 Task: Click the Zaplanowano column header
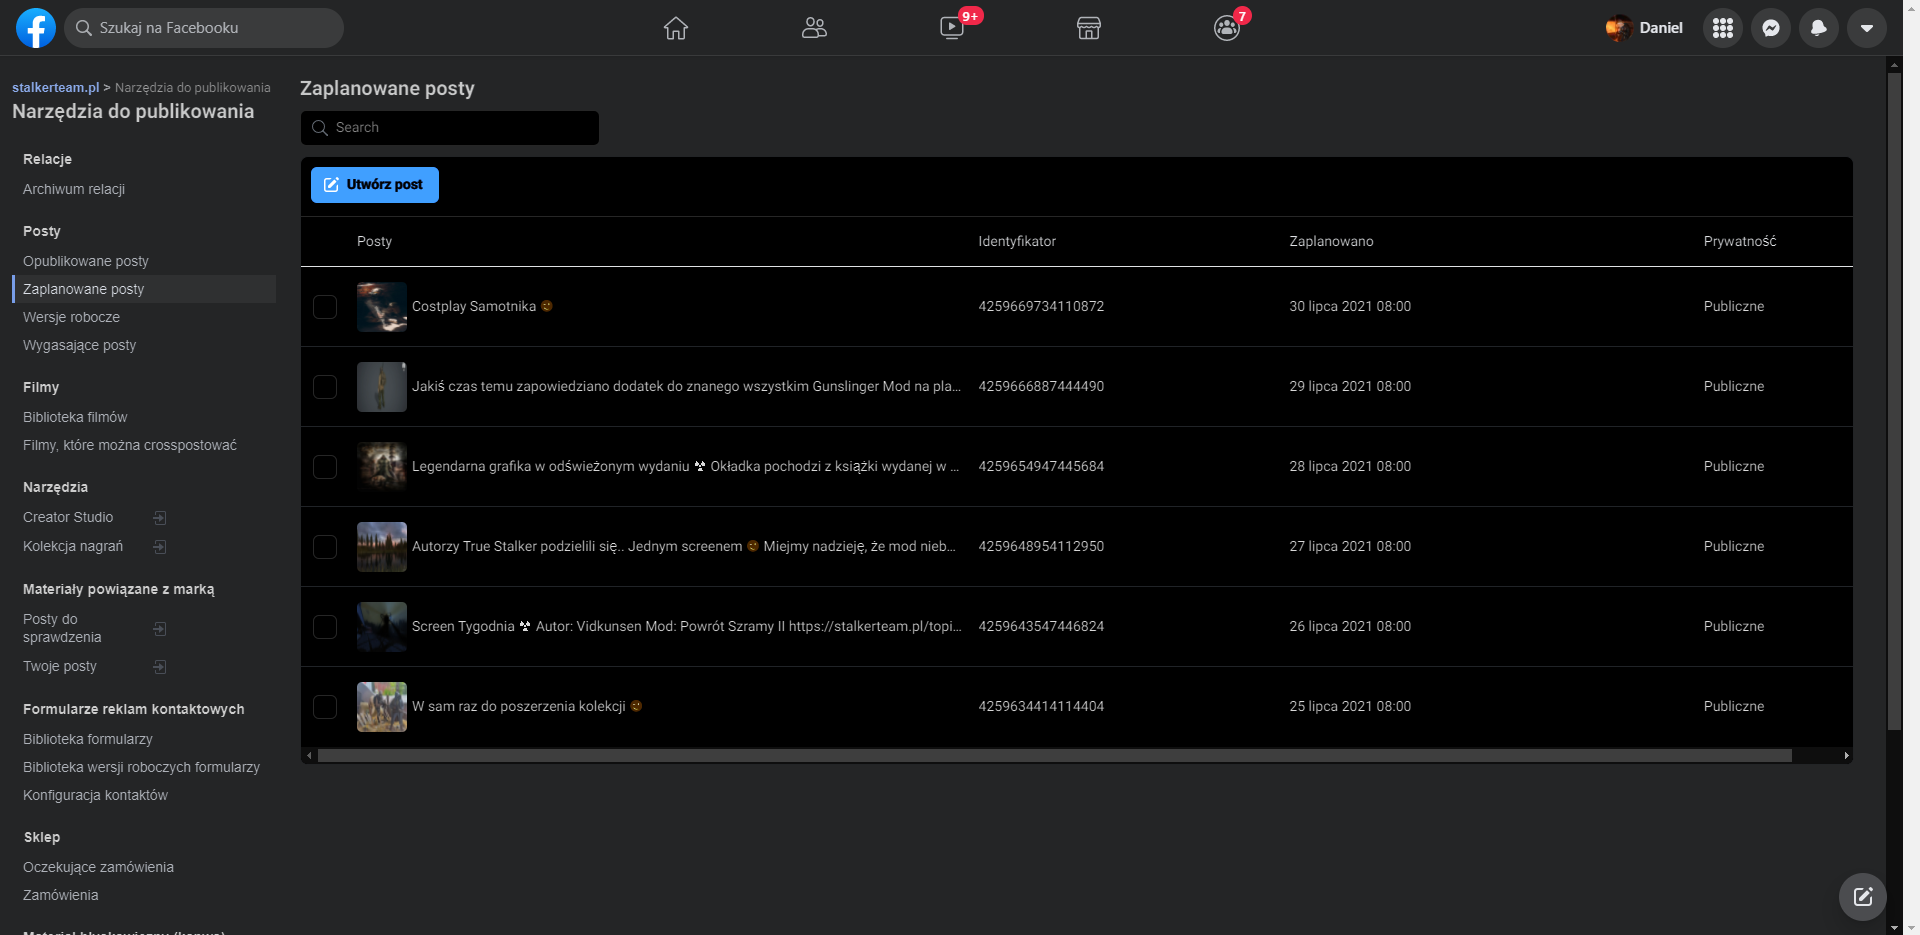[x=1331, y=241]
